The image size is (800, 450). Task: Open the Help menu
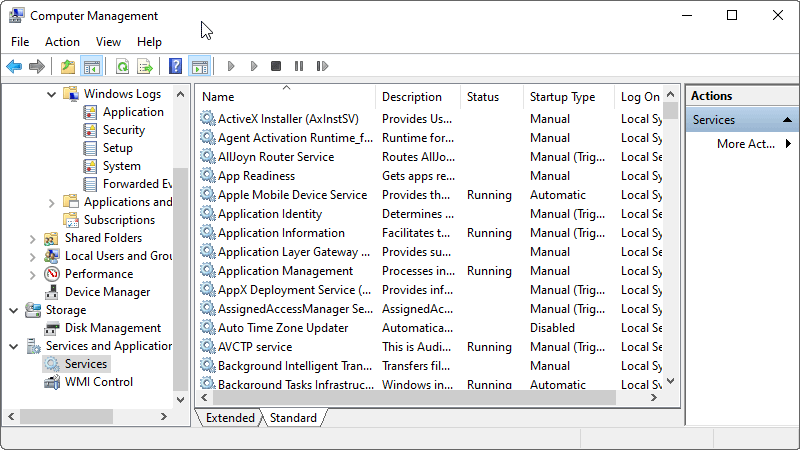(149, 42)
